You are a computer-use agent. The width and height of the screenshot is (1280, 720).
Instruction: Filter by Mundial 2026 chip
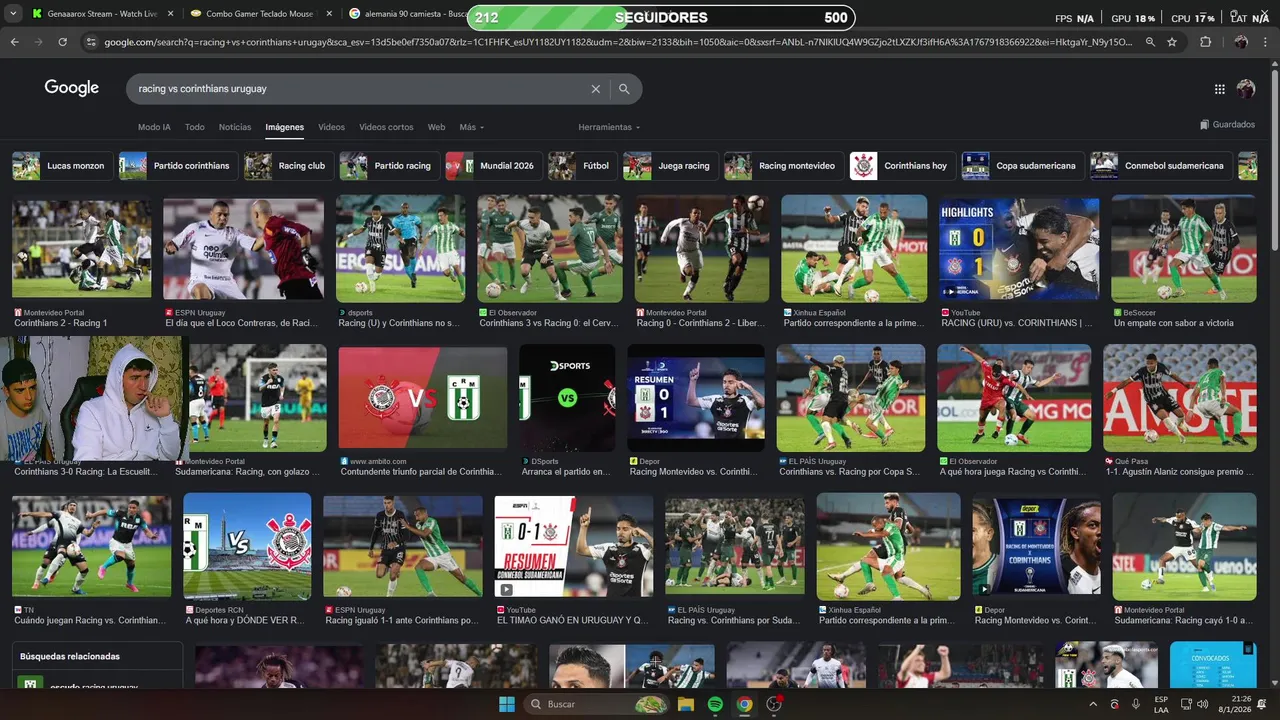(x=494, y=166)
